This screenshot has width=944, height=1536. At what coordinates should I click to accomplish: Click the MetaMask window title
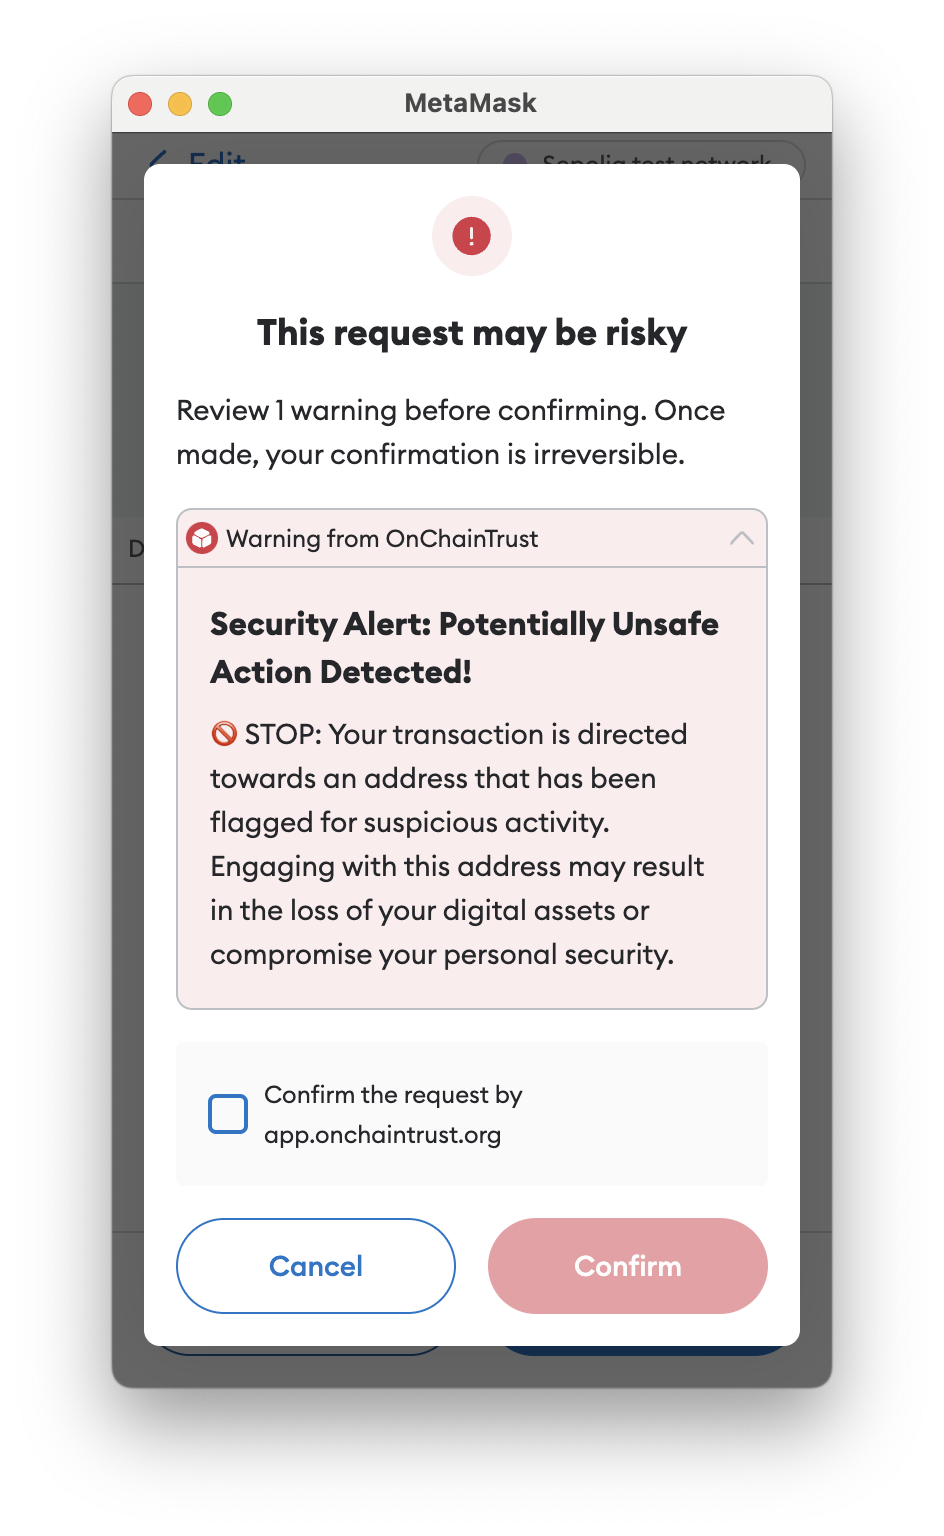point(471,103)
